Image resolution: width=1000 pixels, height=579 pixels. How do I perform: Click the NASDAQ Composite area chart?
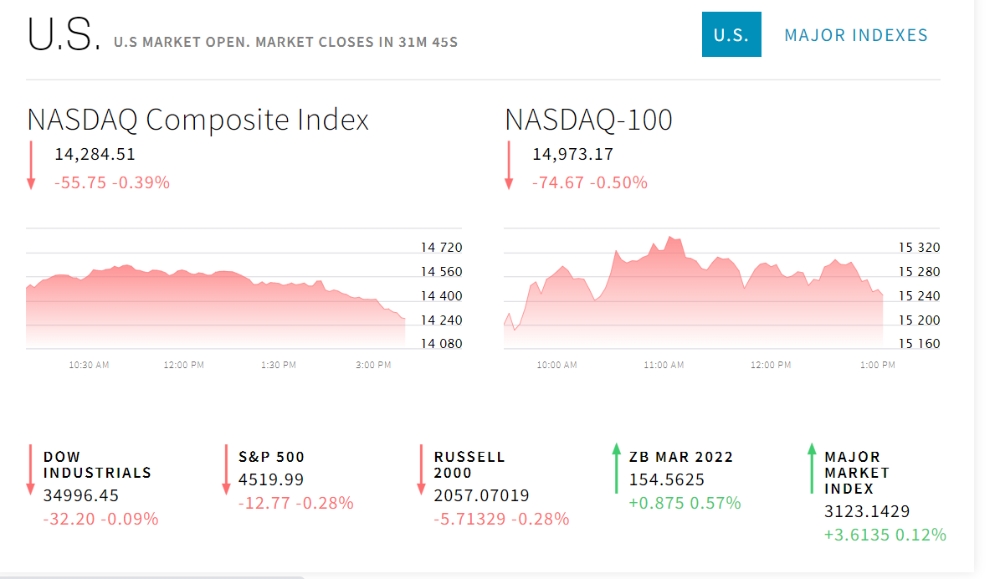(x=216, y=305)
